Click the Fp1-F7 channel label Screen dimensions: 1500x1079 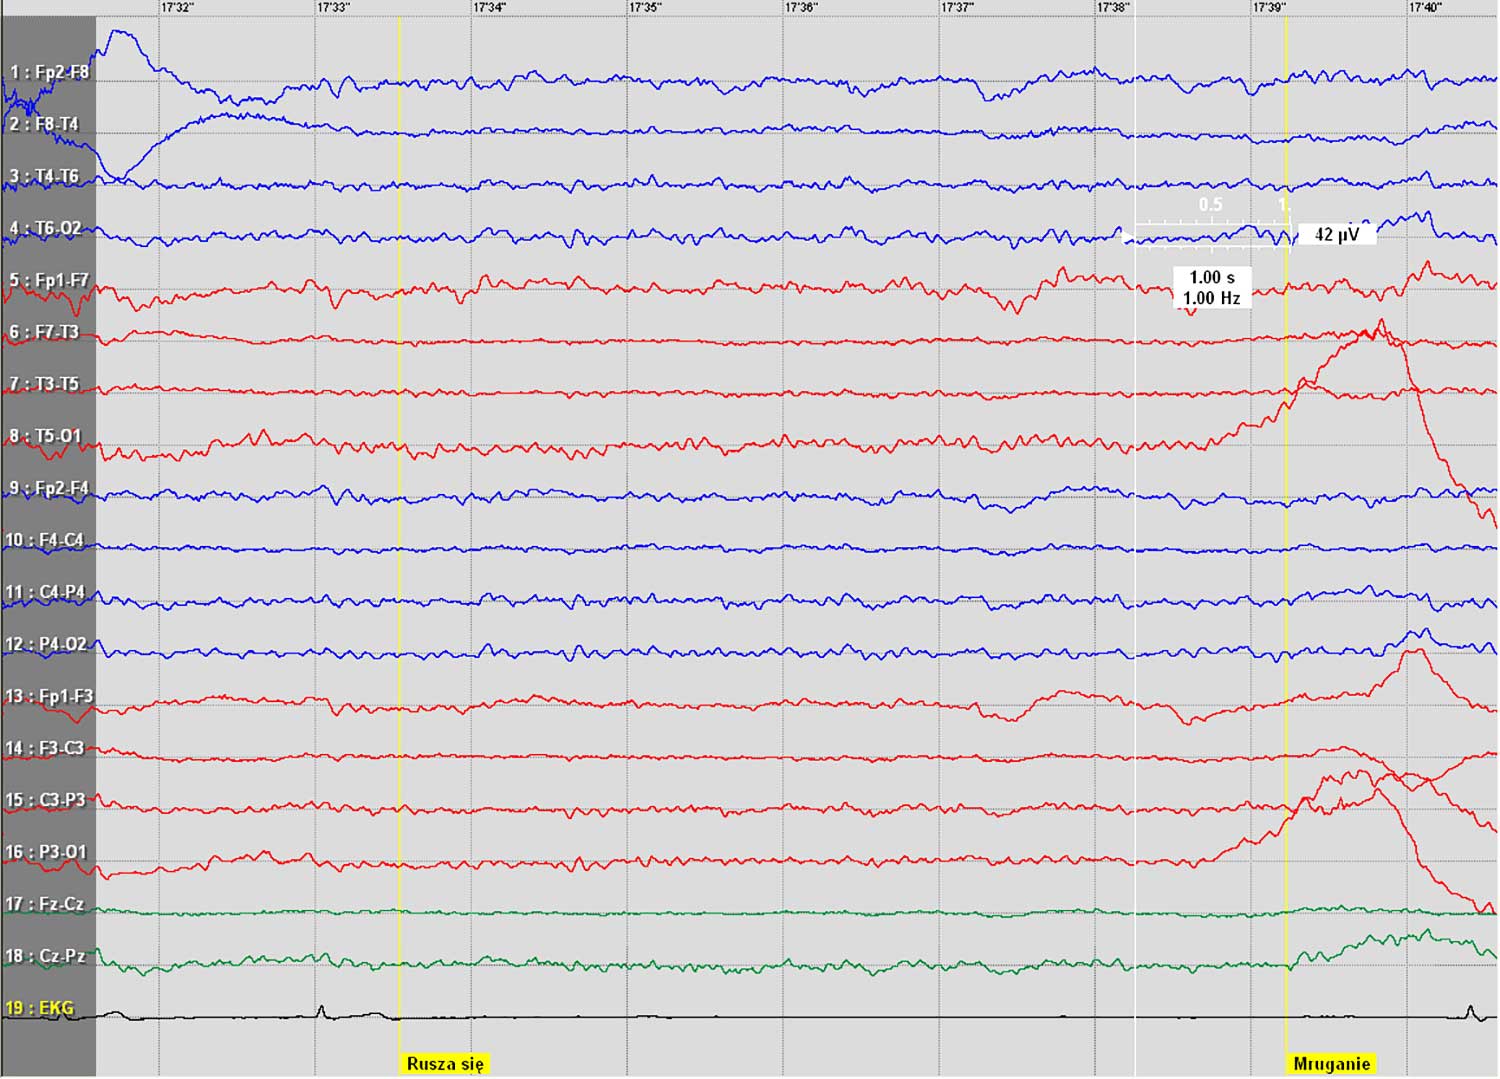point(49,280)
